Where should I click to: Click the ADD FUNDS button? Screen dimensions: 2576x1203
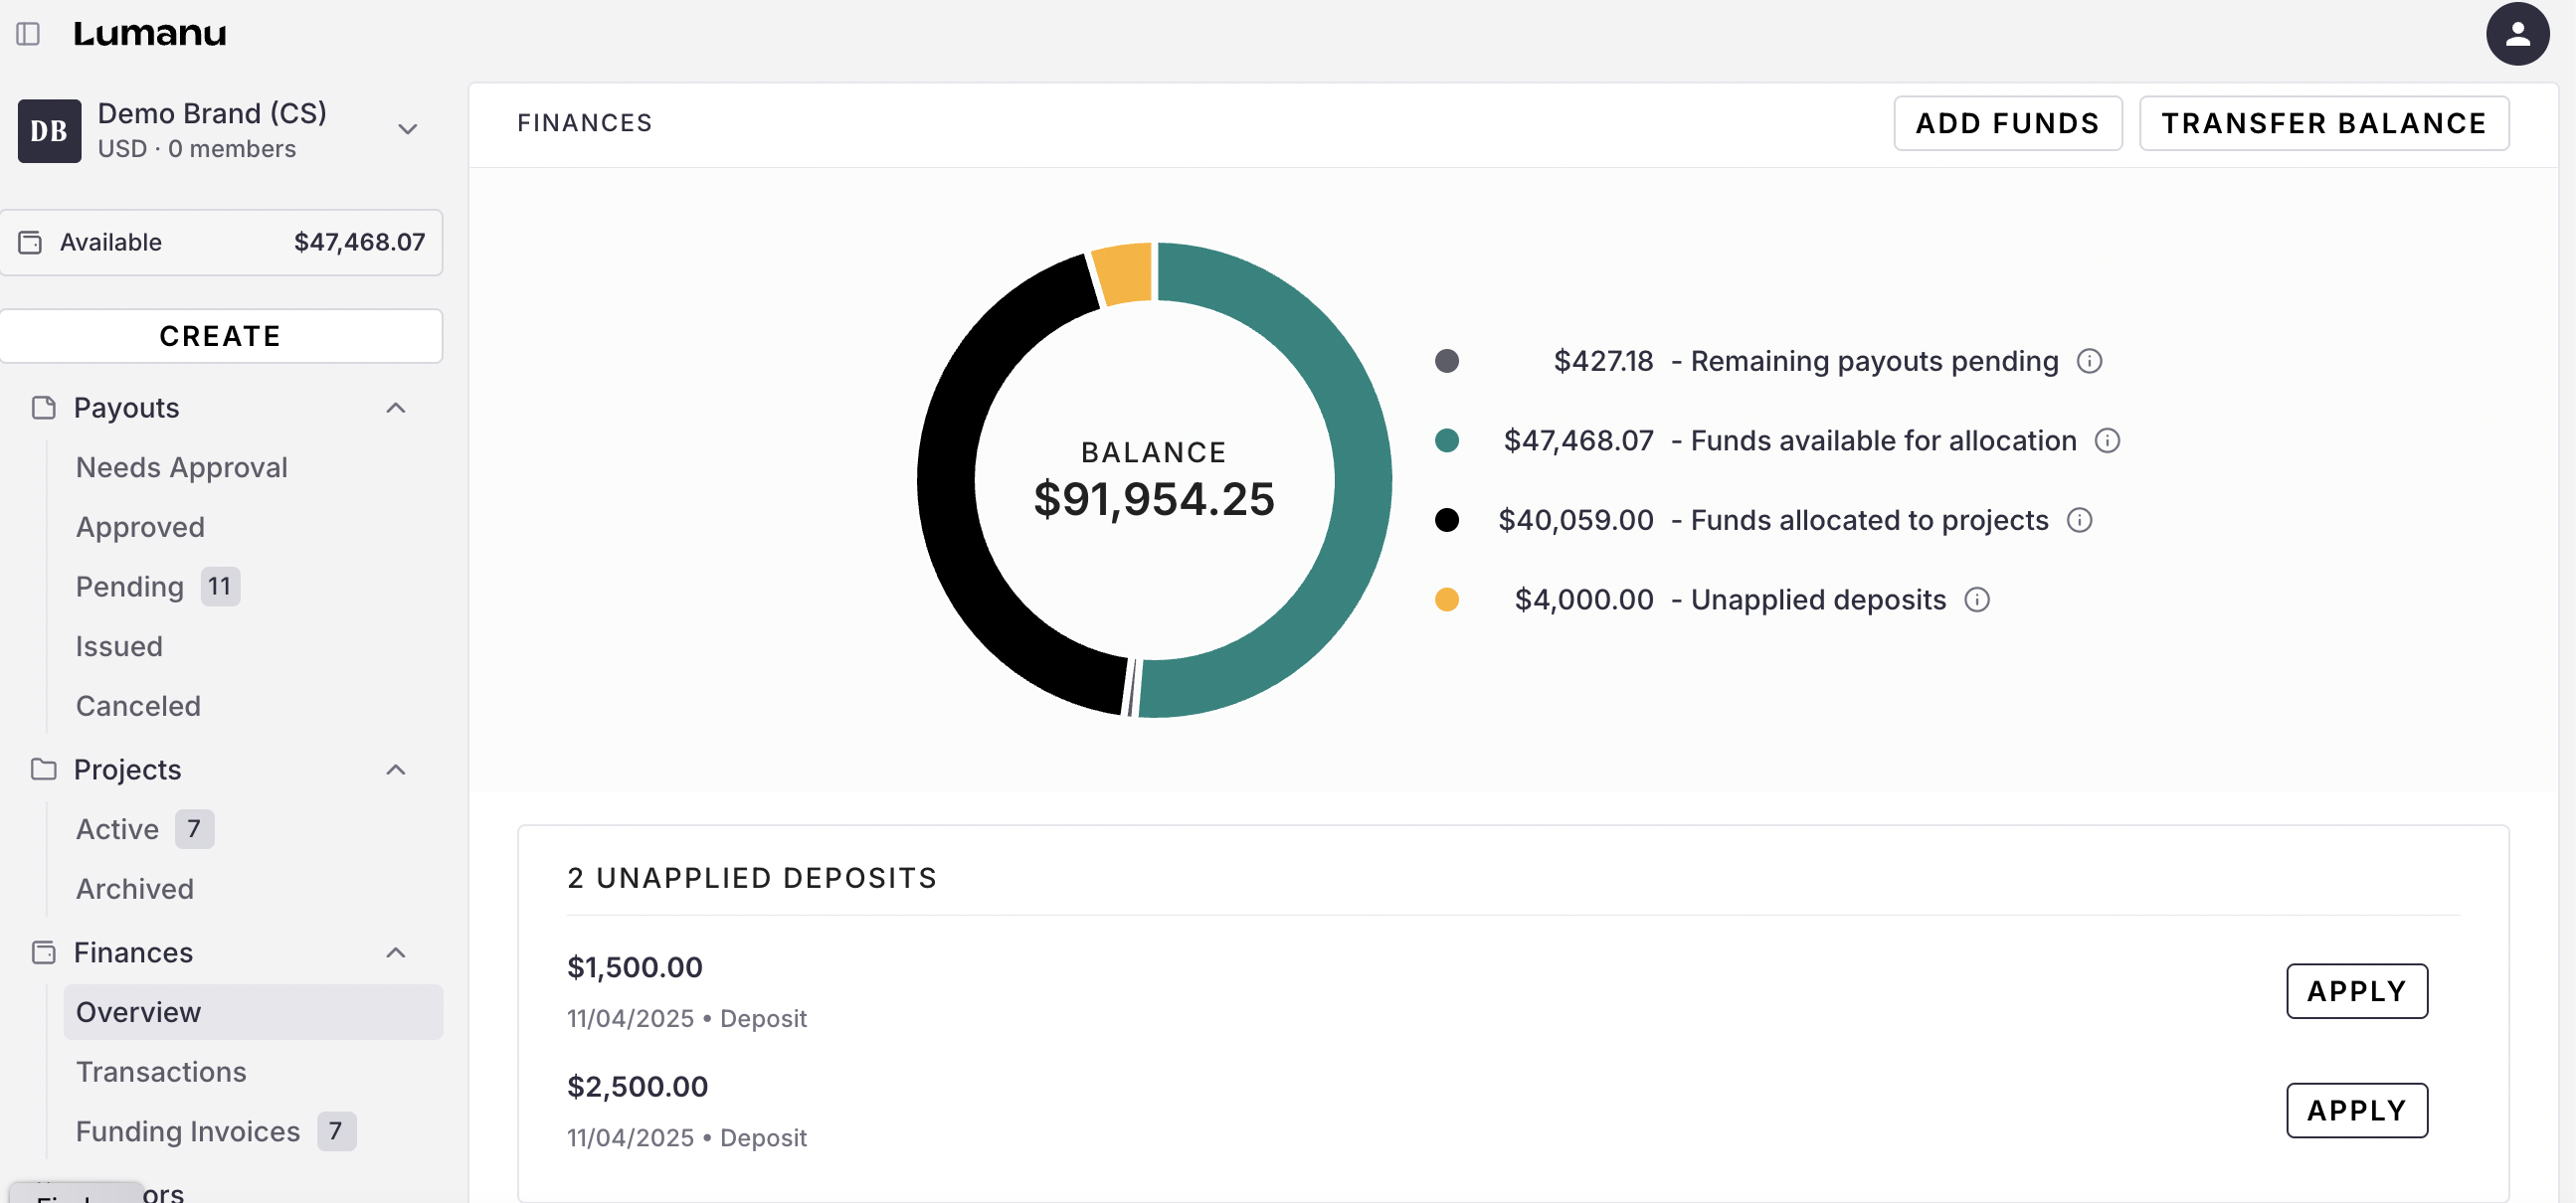point(2006,124)
